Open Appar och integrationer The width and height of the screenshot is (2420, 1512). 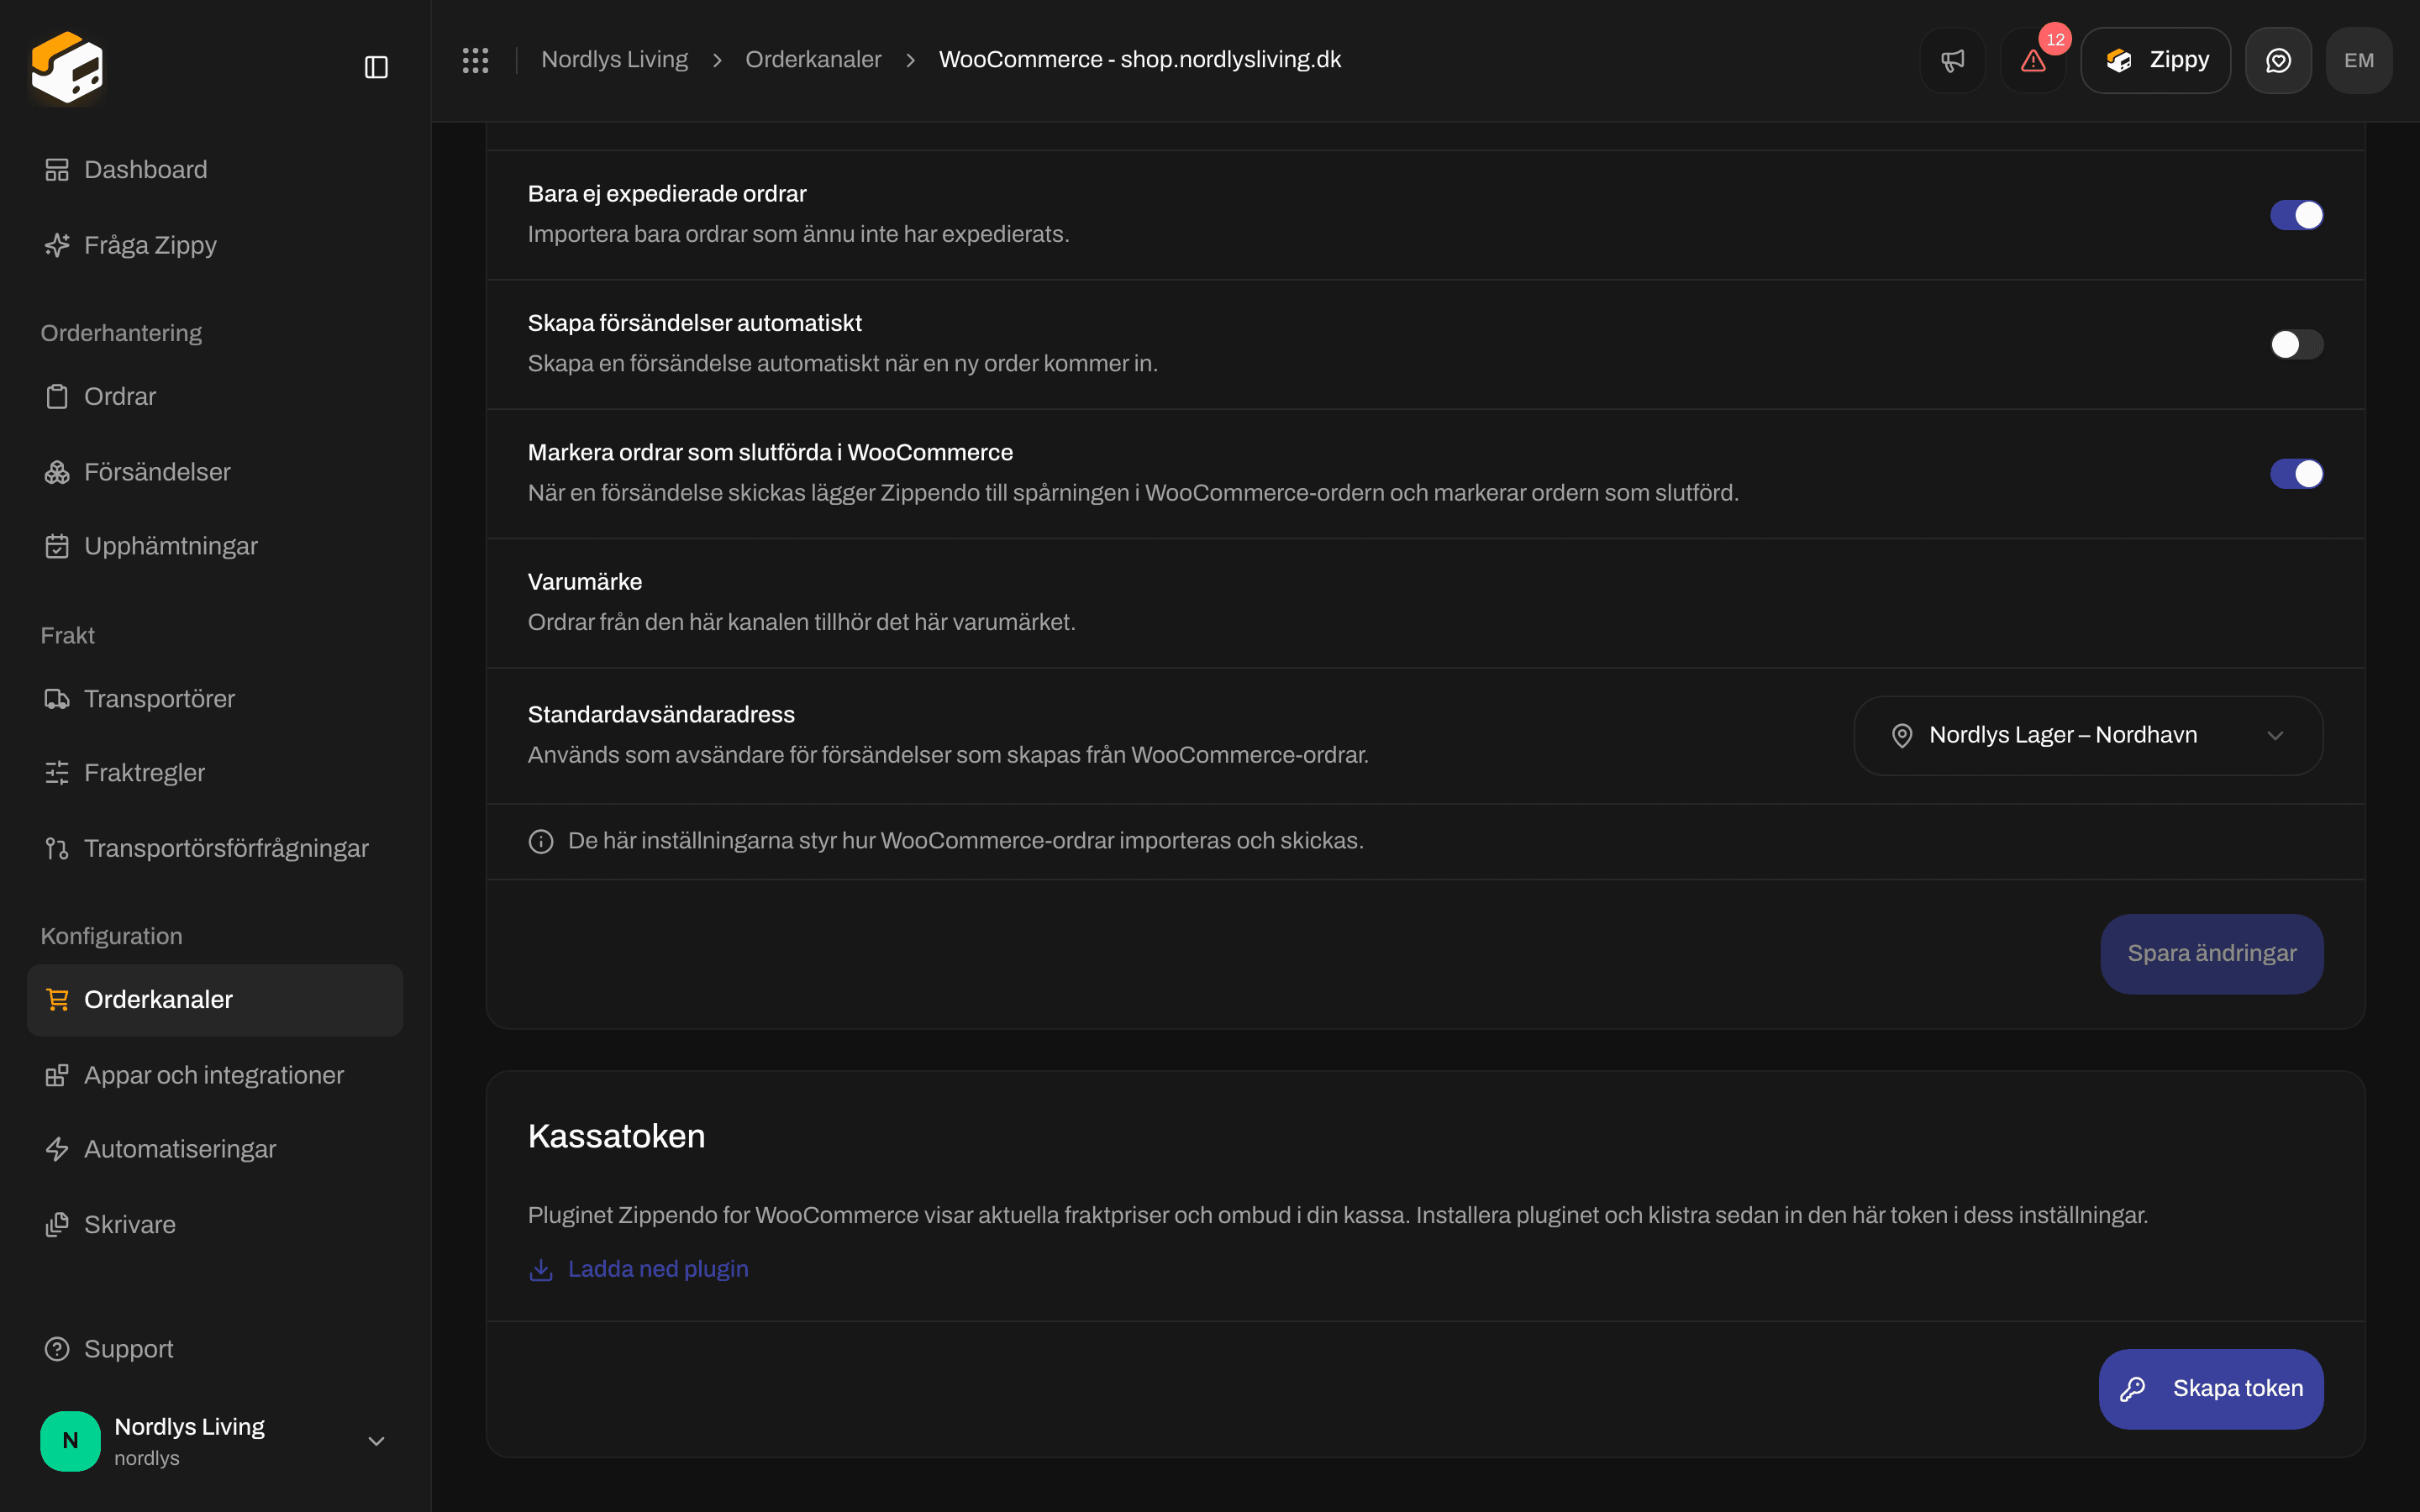coord(215,1075)
